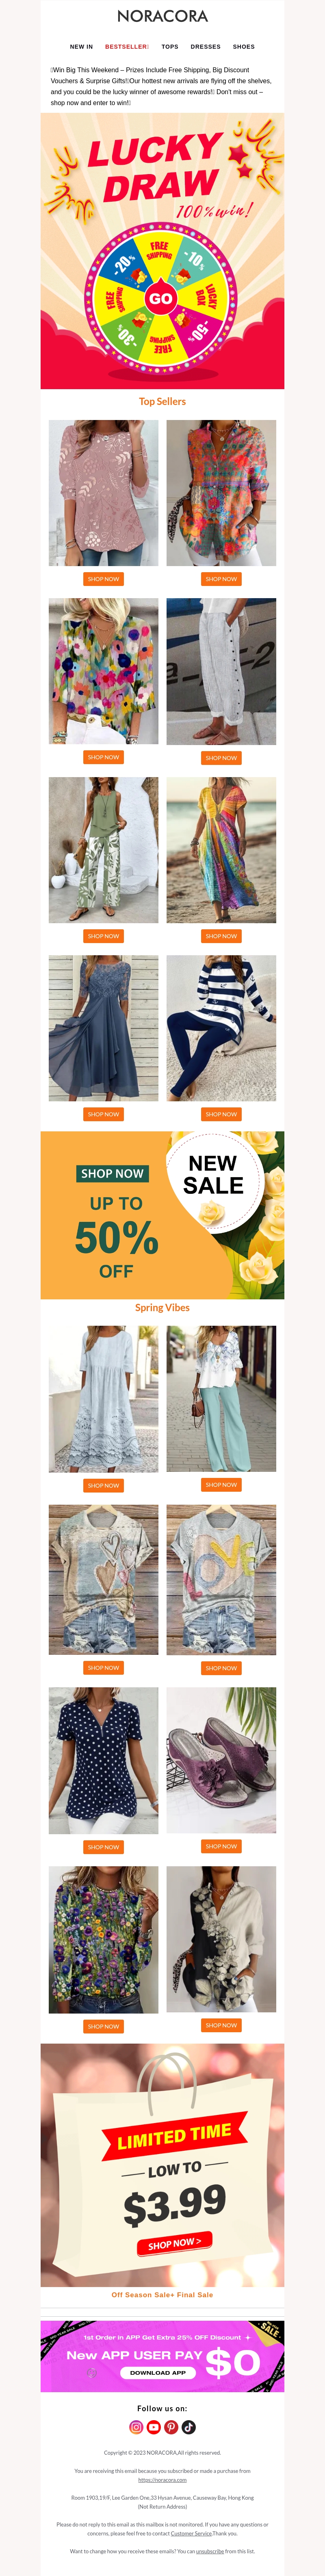The image size is (325, 2576).
Task: Click SHOP NOW on the 50% off banner
Action: [112, 1173]
